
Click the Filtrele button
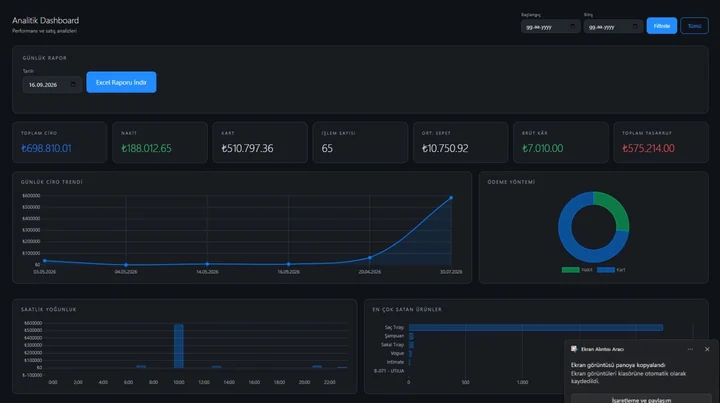(662, 26)
